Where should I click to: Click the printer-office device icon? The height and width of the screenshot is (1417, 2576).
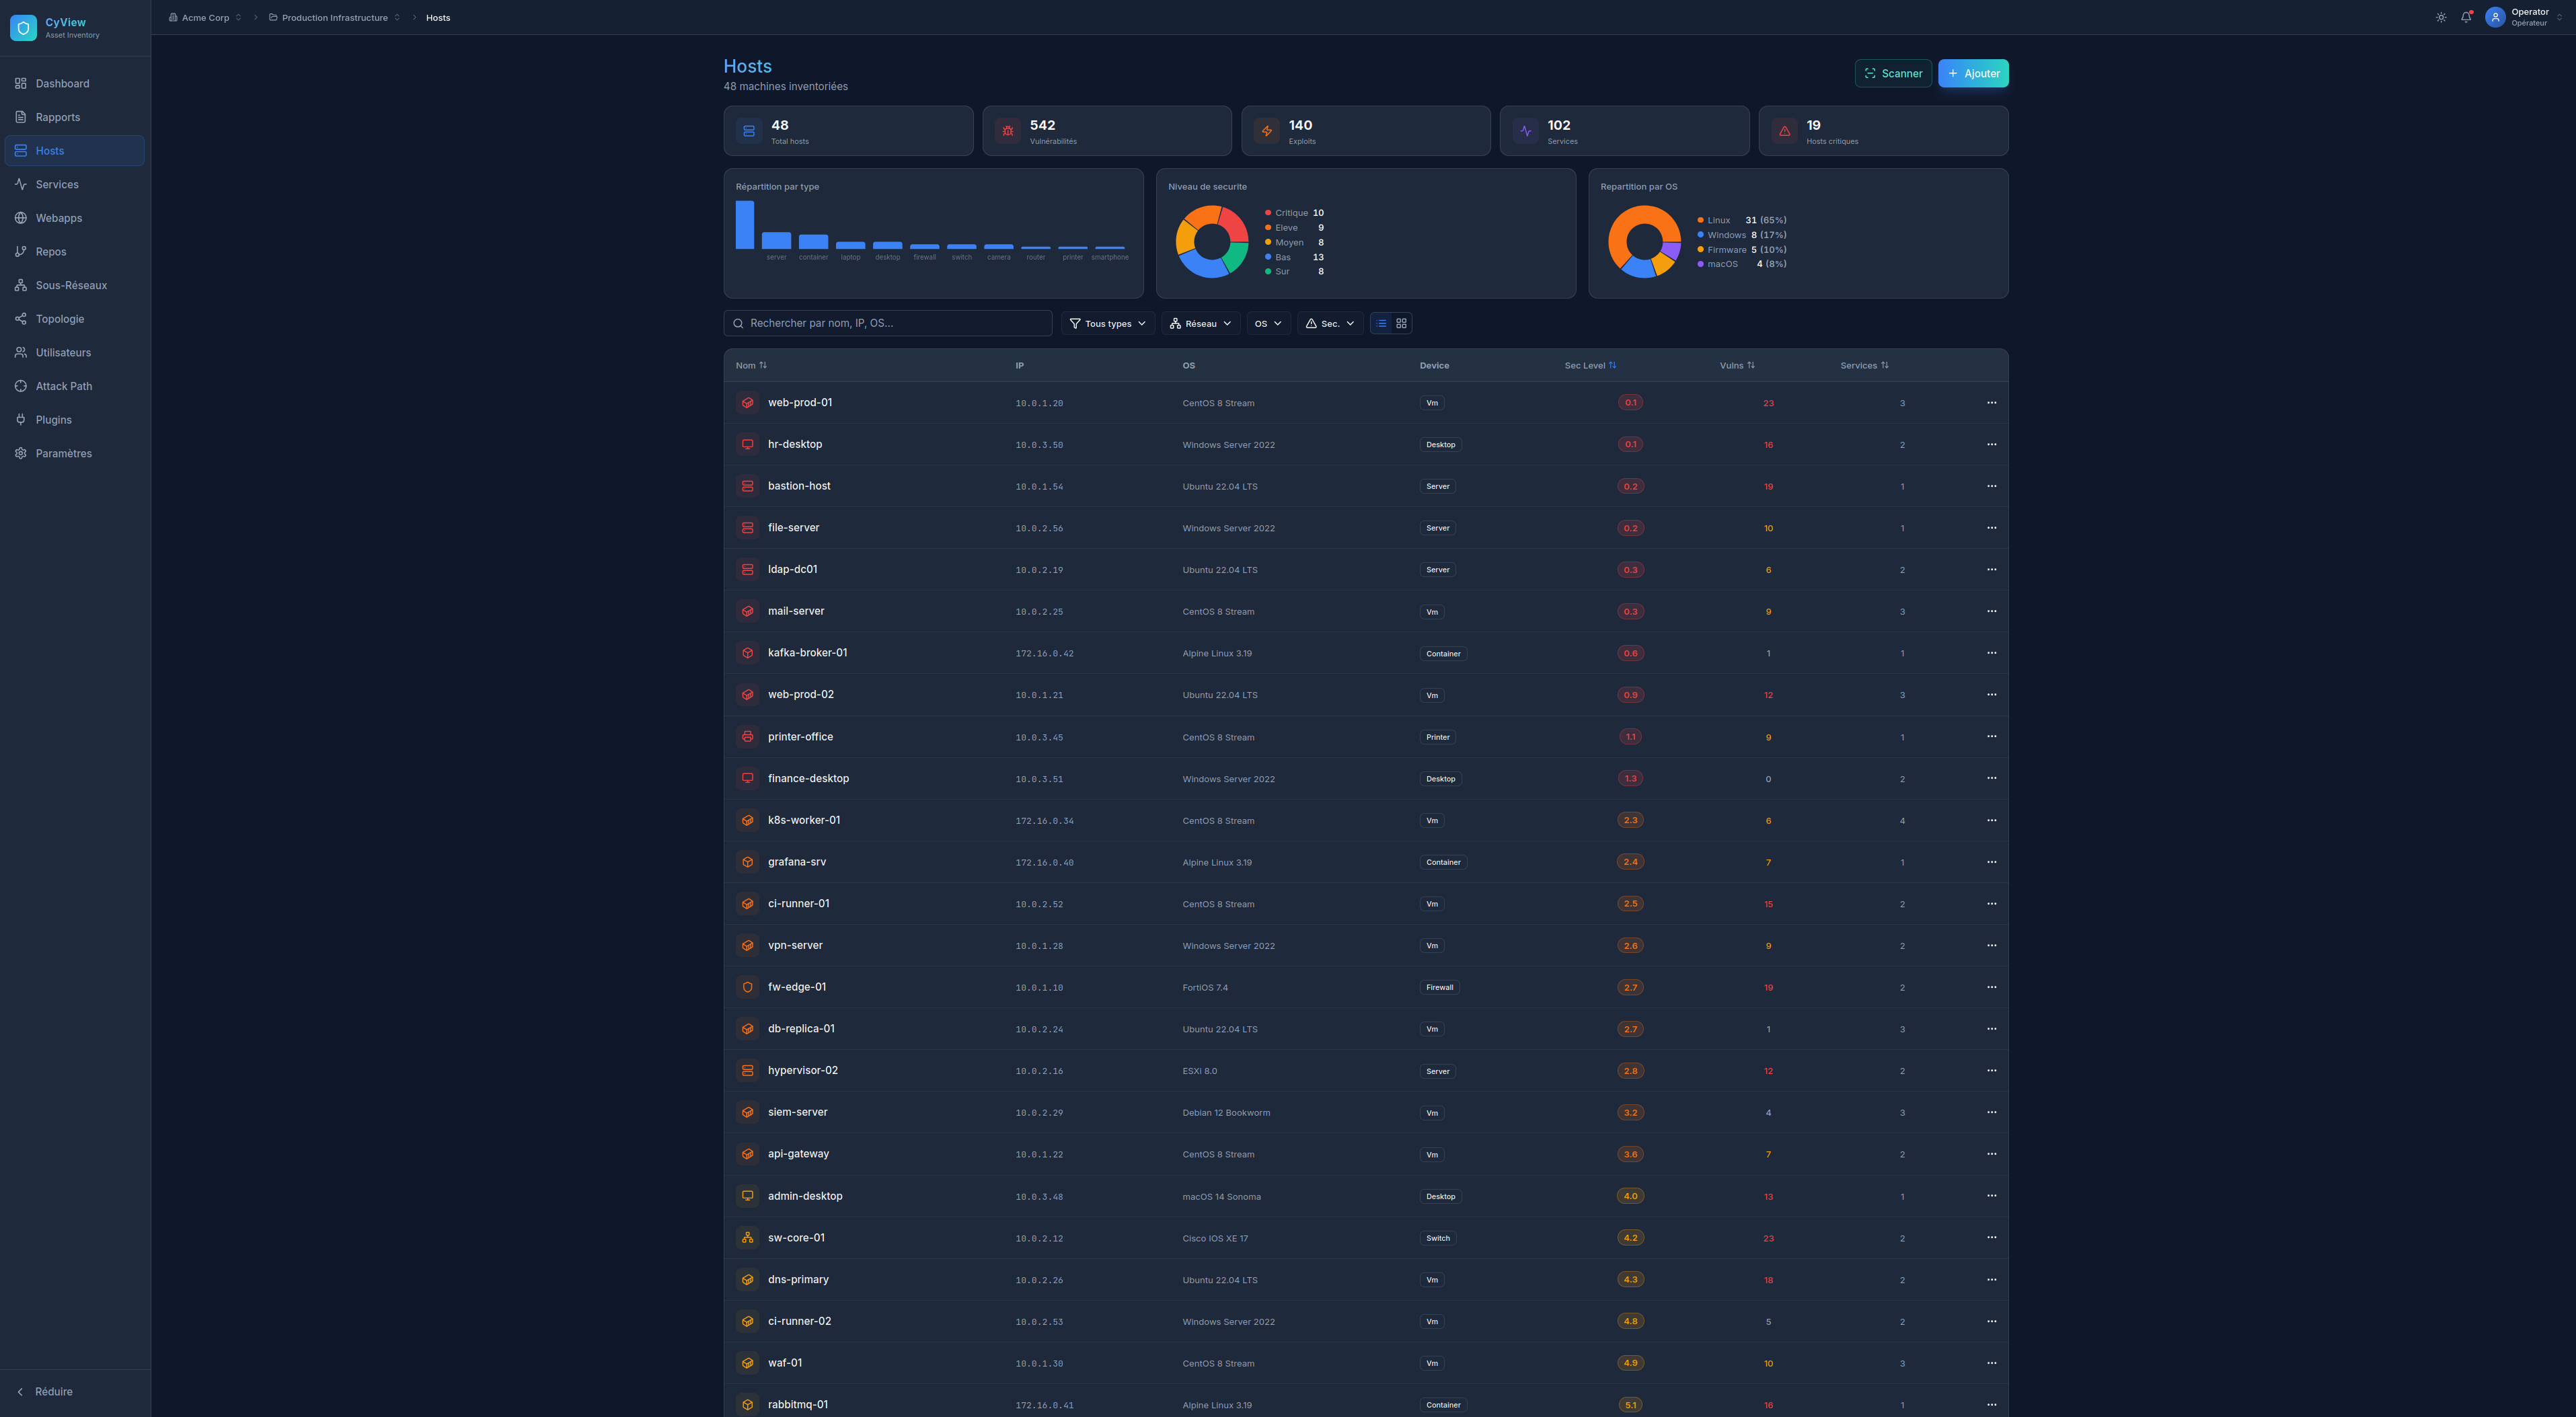(x=747, y=737)
